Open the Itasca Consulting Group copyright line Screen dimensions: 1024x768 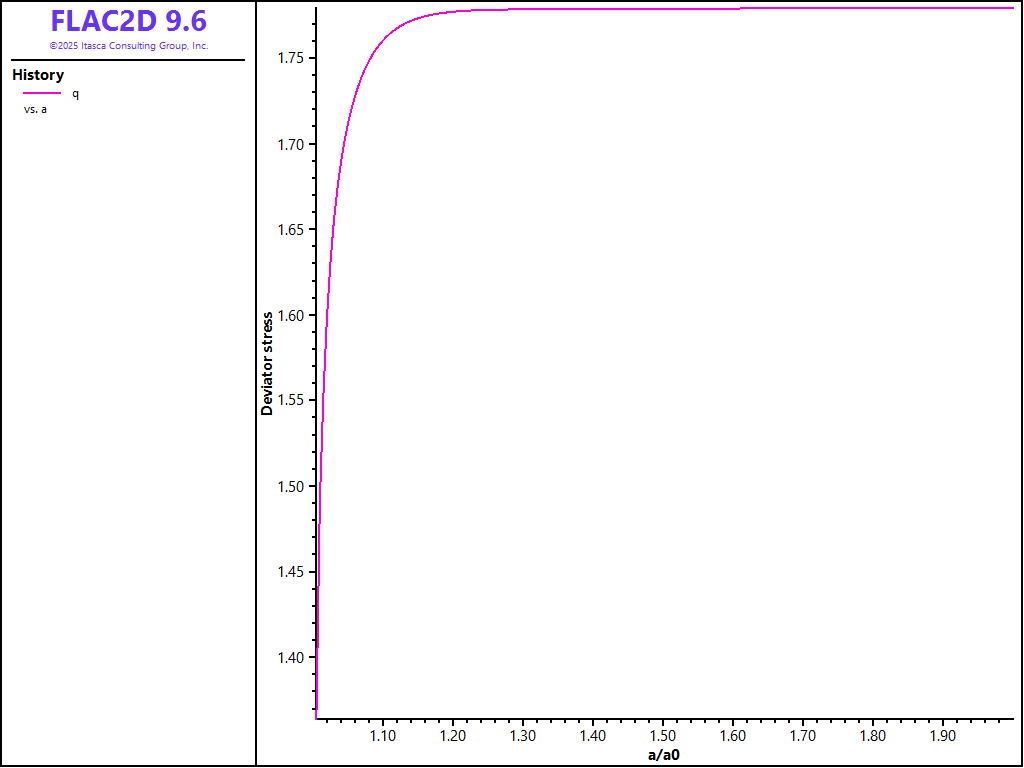[x=128, y=46]
